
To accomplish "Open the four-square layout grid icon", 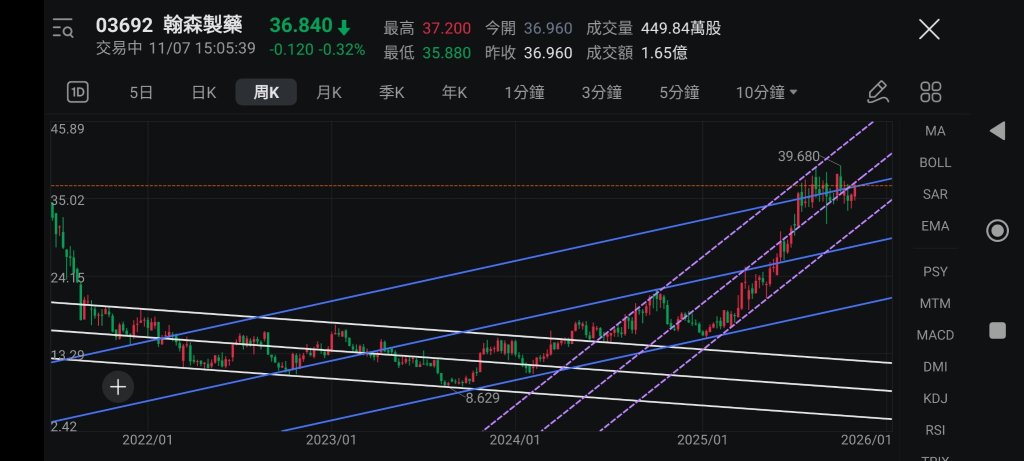I will click(931, 92).
